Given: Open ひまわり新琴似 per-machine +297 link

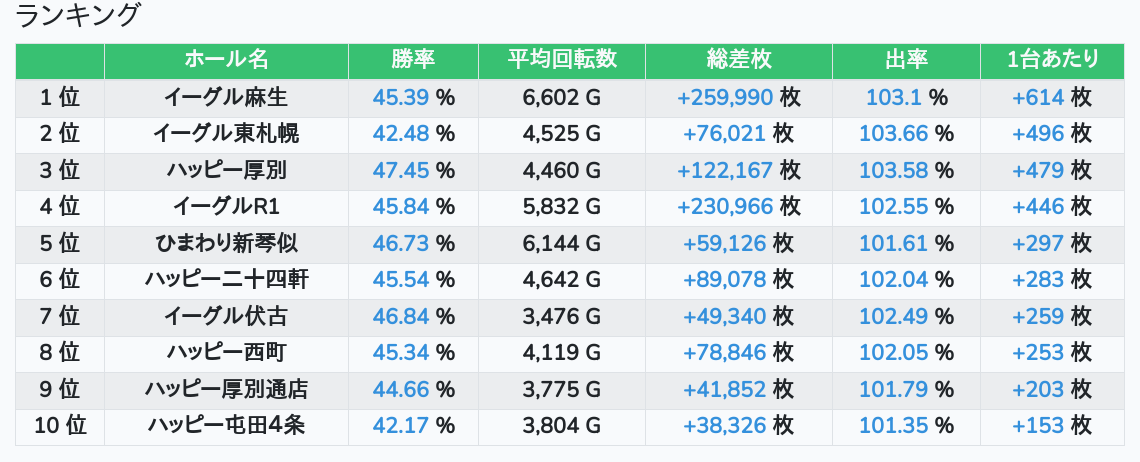Looking at the screenshot, I should click(1038, 243).
